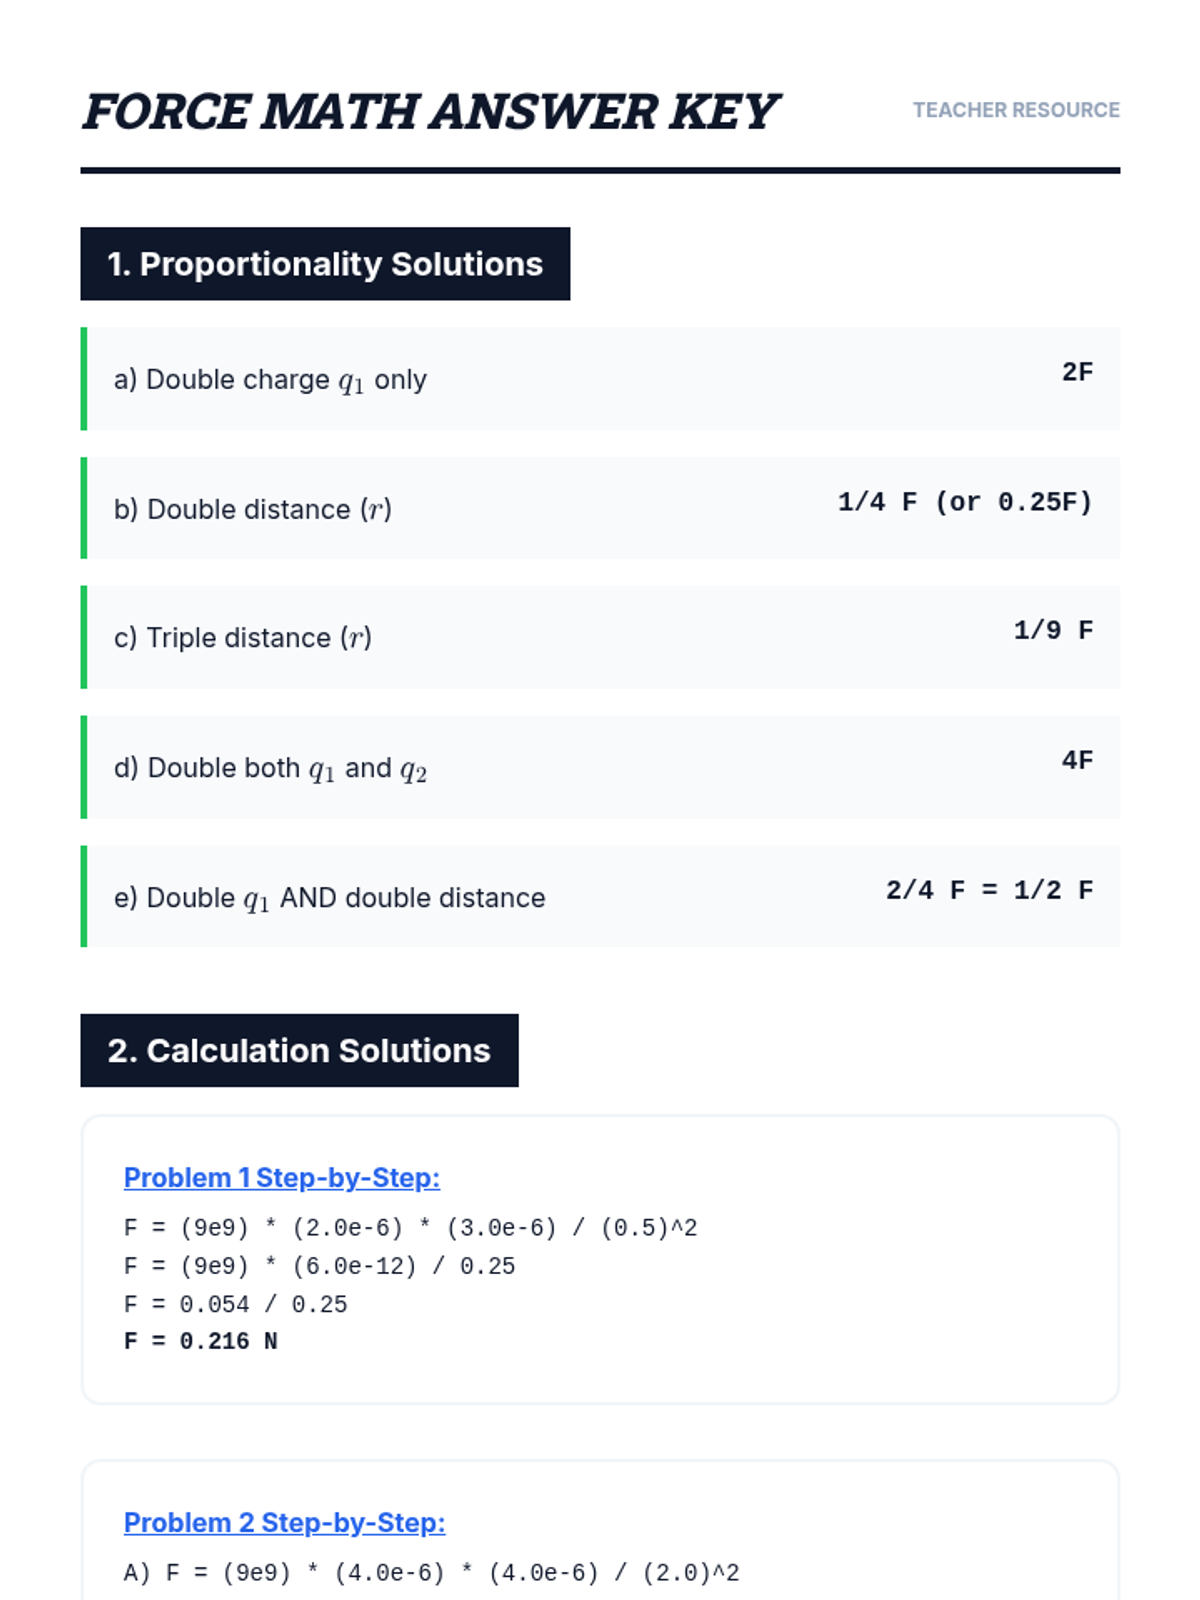Click the 1/9 F answer
This screenshot has height=1600, width=1200.
coord(1053,631)
